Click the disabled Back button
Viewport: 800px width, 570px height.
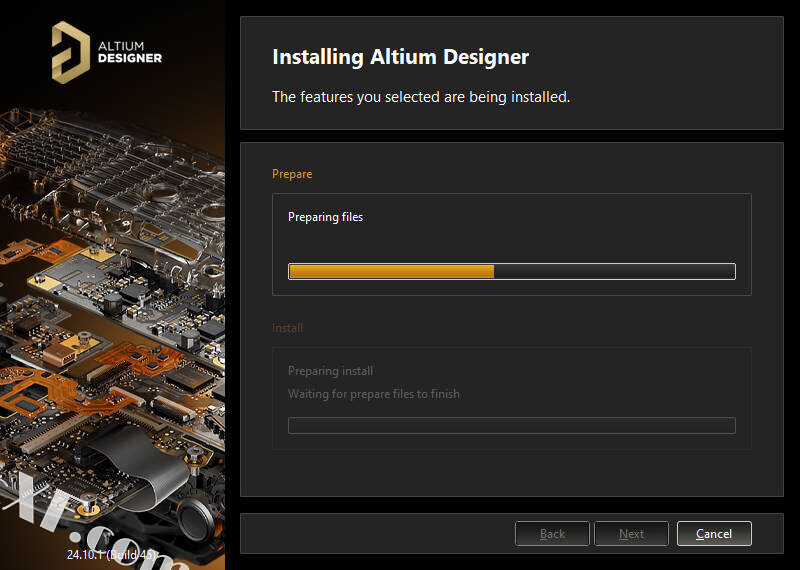click(552, 534)
